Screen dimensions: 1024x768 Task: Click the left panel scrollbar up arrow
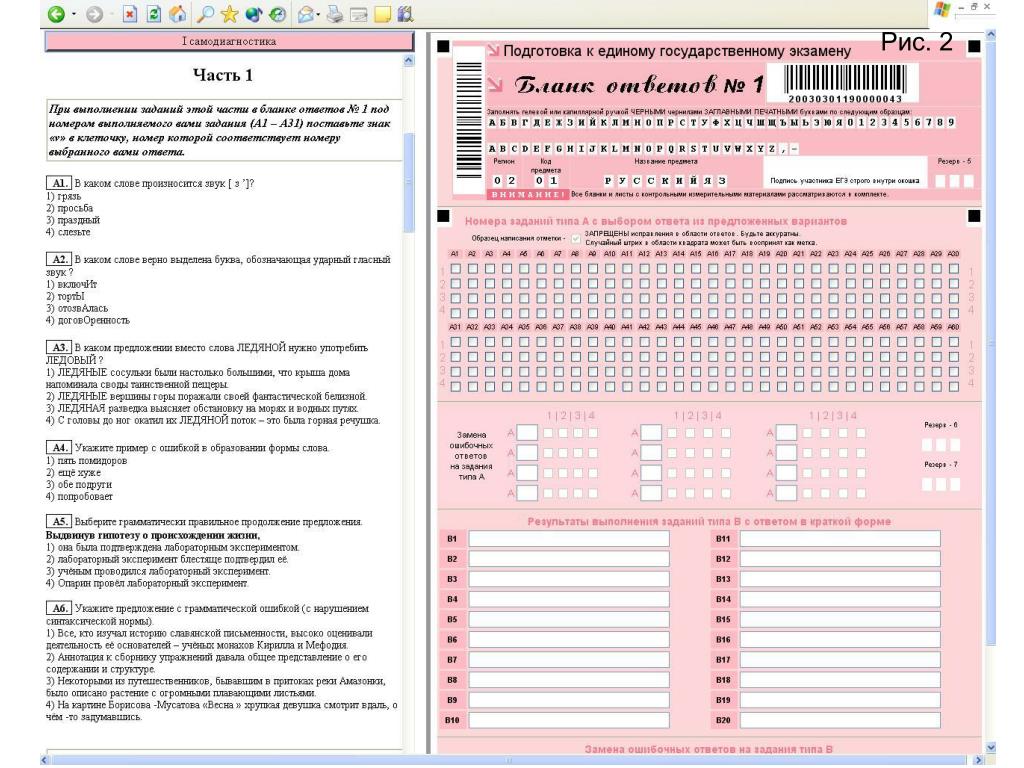409,61
